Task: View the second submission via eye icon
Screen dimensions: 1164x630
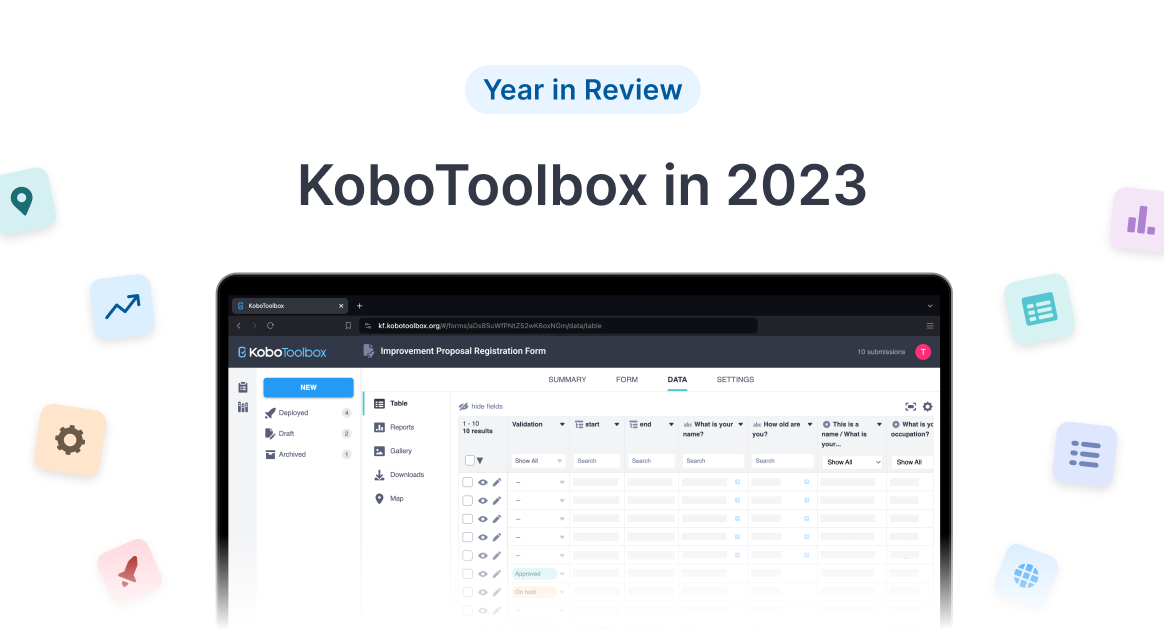Action: [x=483, y=501]
